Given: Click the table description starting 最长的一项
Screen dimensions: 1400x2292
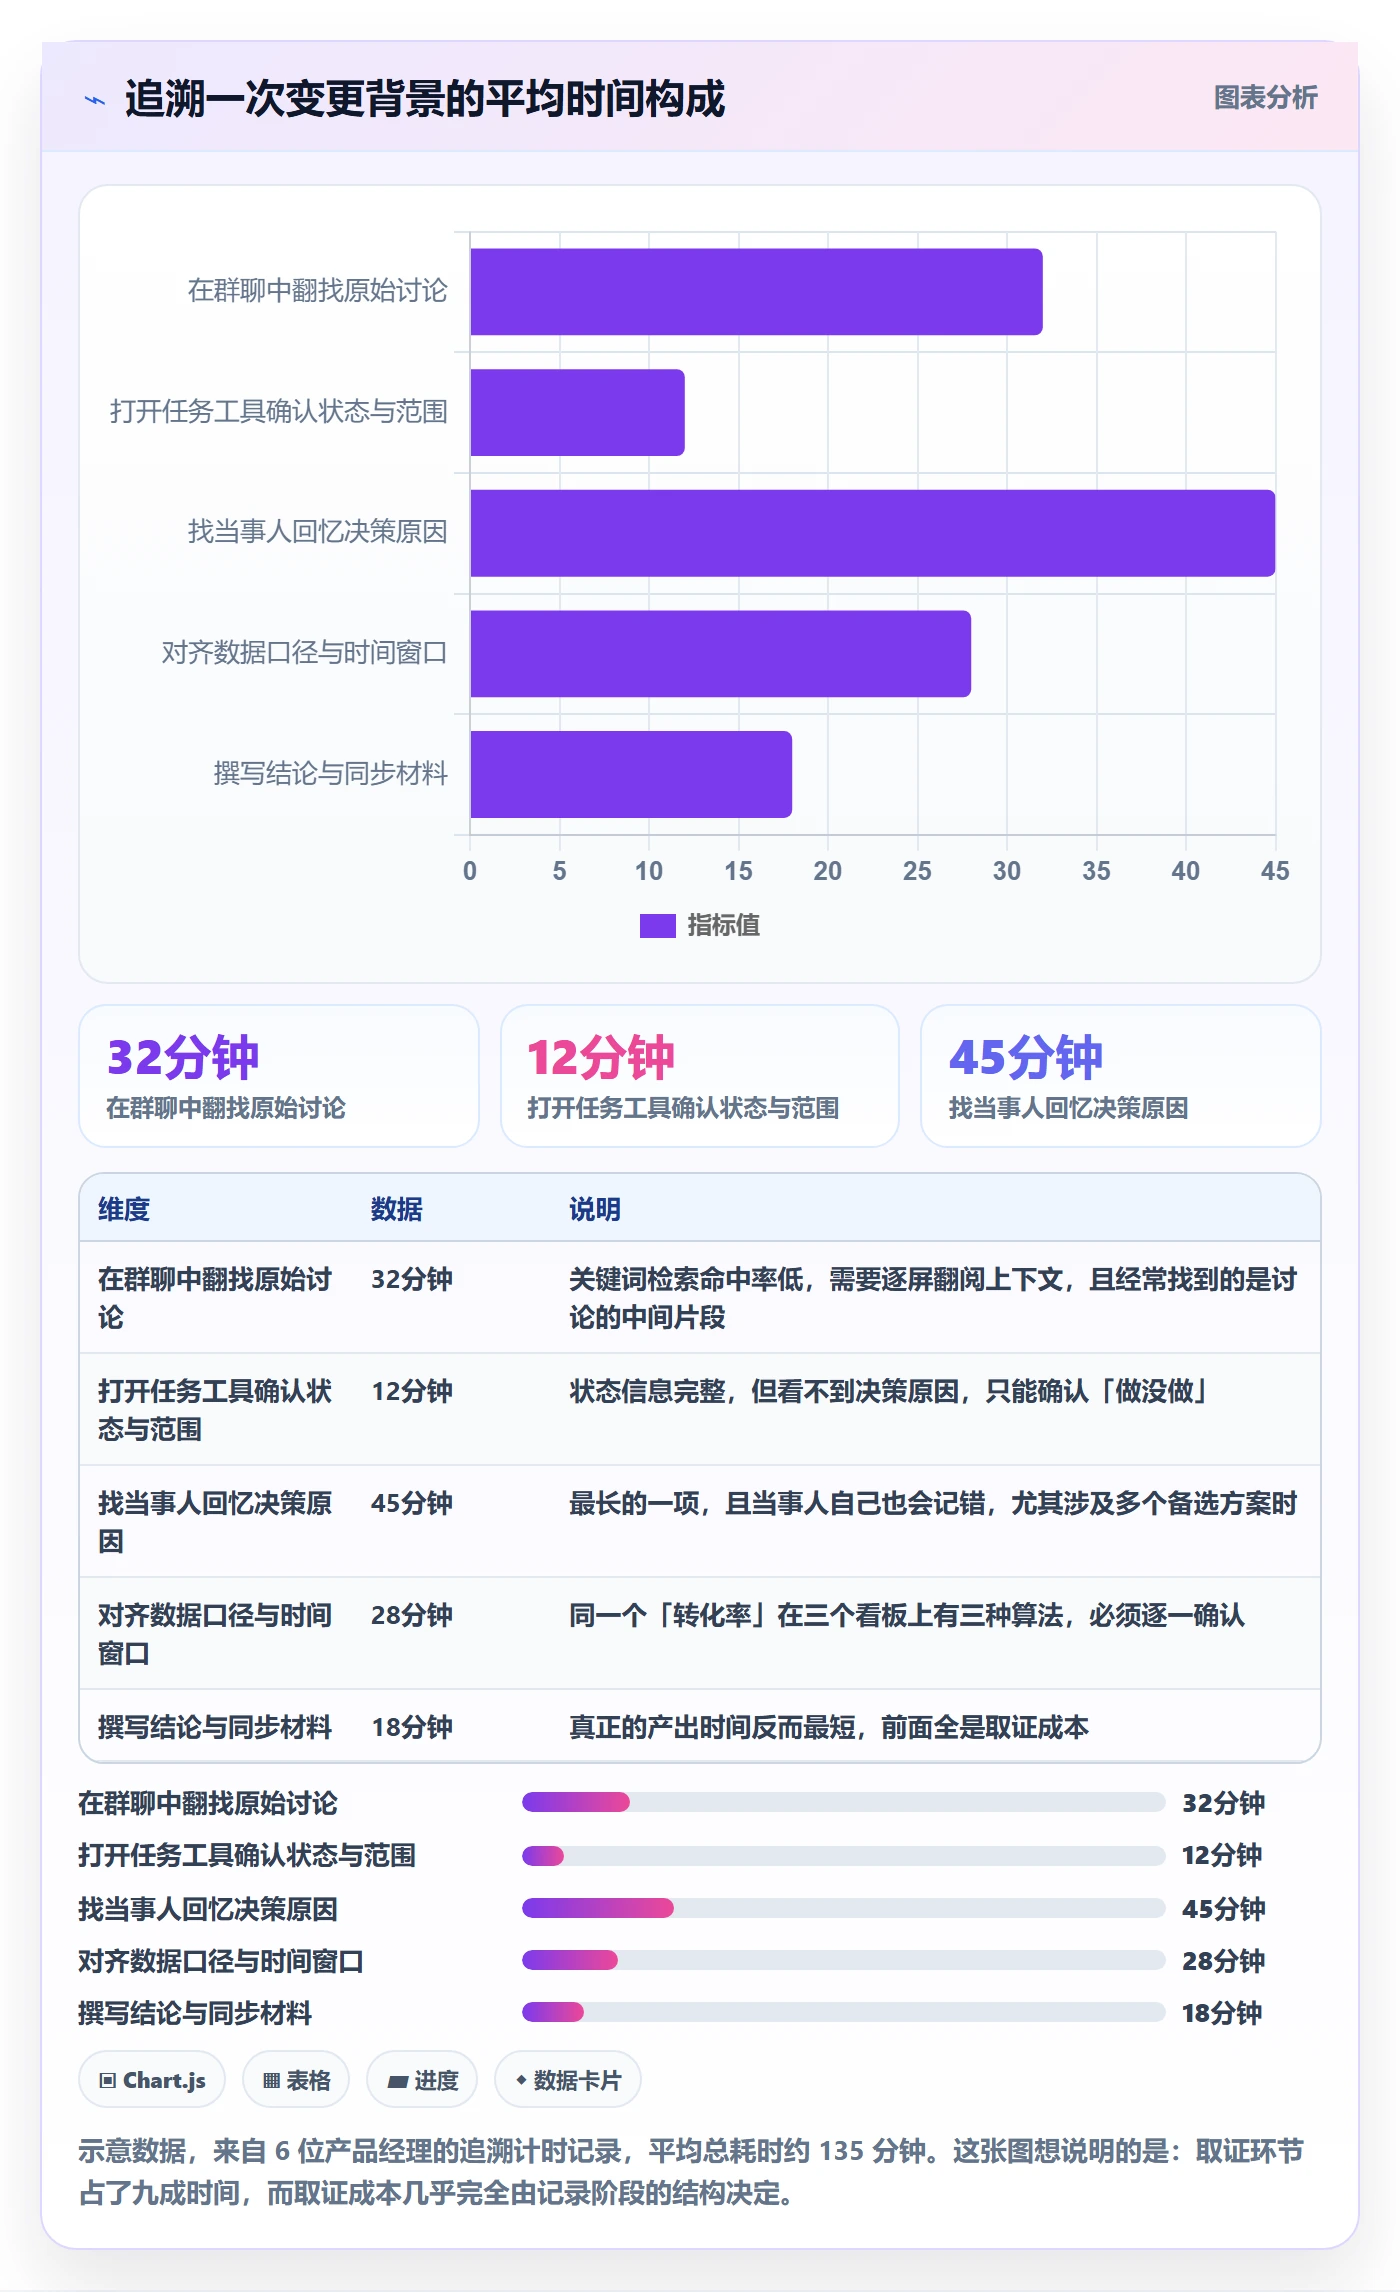Looking at the screenshot, I should point(933,1503).
